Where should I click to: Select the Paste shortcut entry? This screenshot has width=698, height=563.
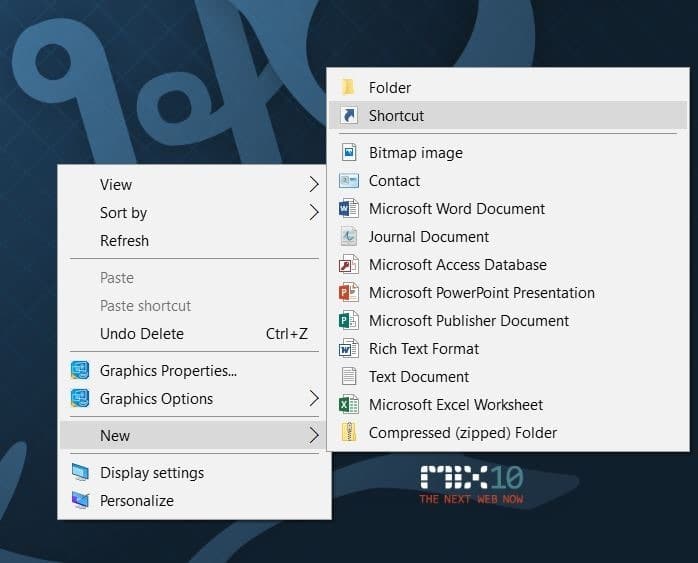pyautogui.click(x=194, y=306)
